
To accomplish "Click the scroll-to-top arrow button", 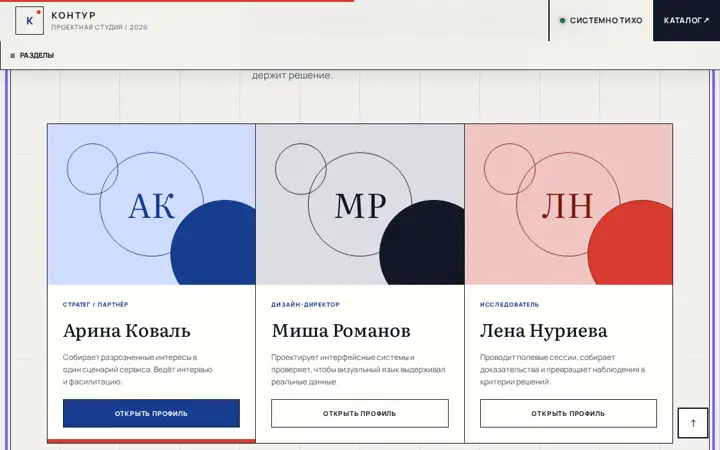I will [693, 423].
